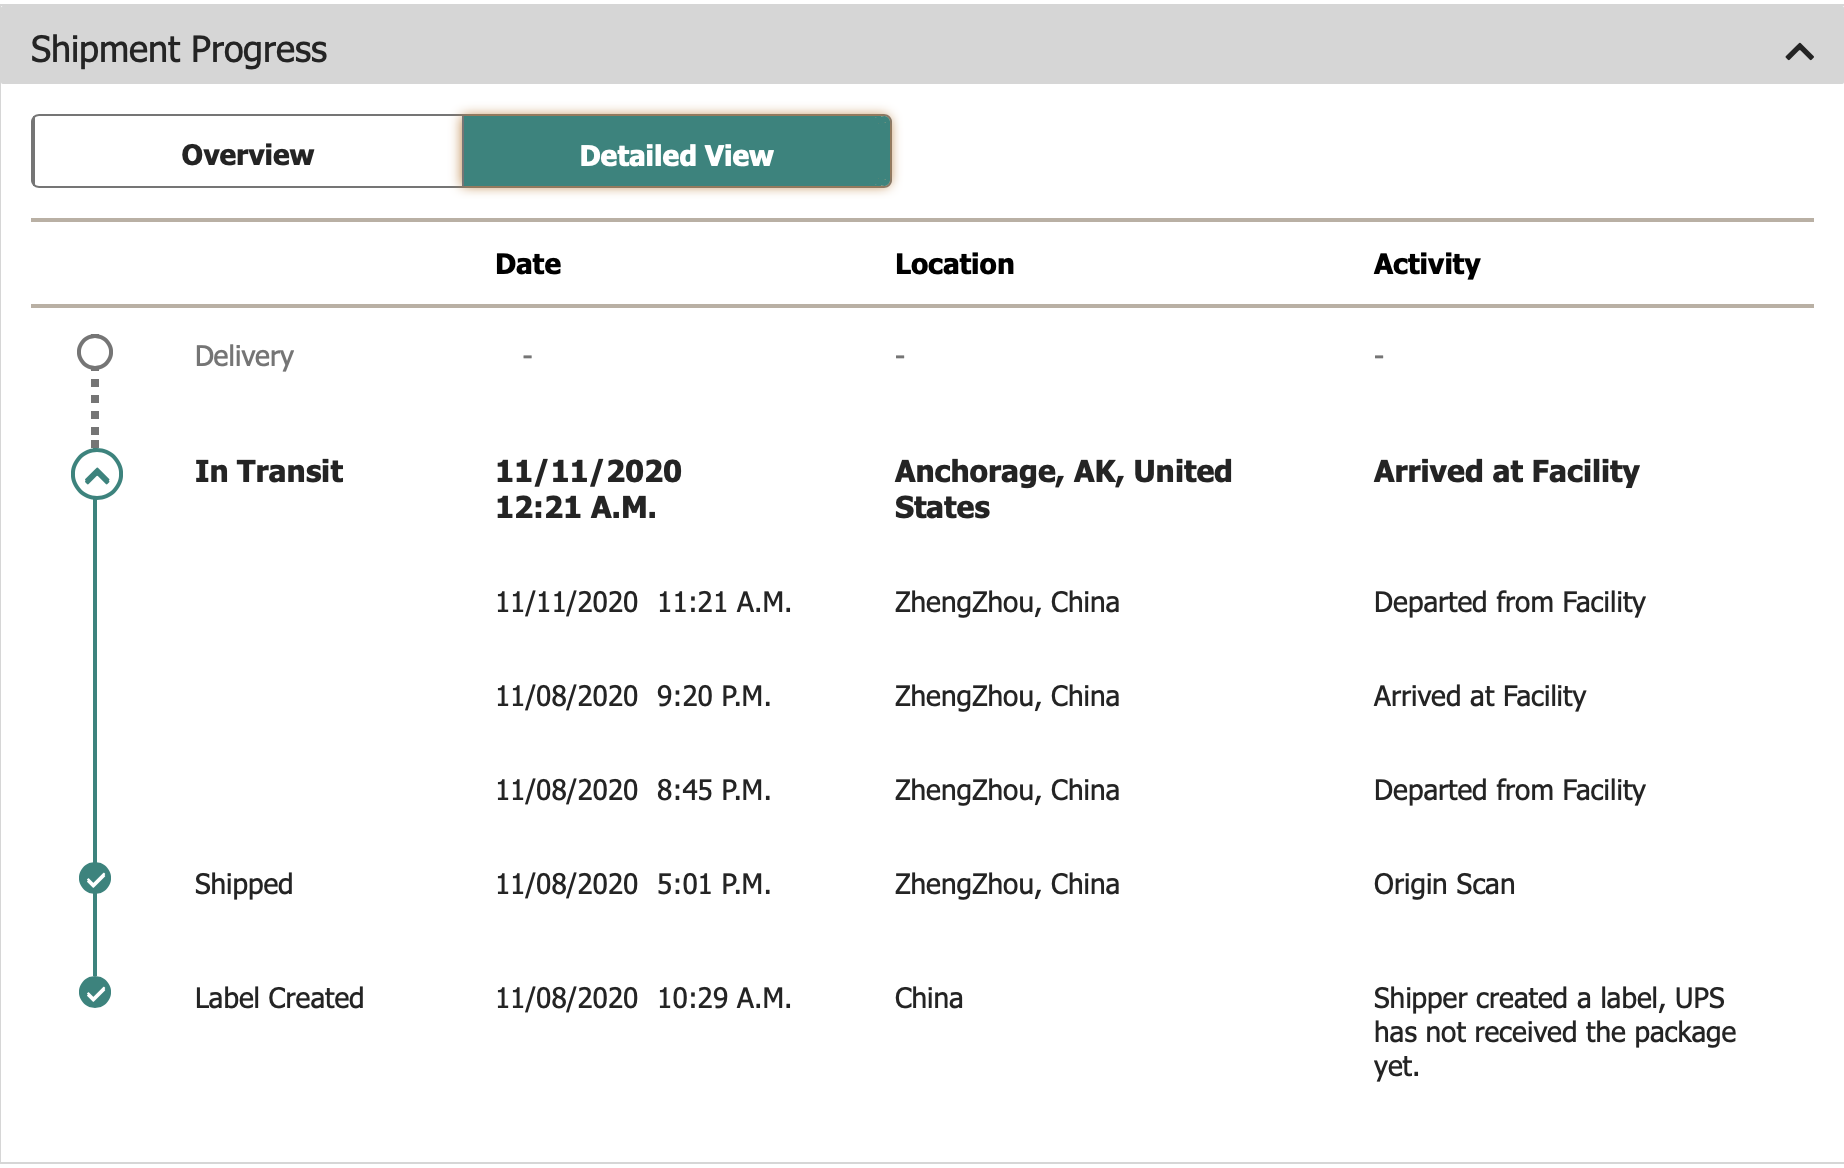
Task: Click the Shipment Progress heading
Action: click(179, 49)
